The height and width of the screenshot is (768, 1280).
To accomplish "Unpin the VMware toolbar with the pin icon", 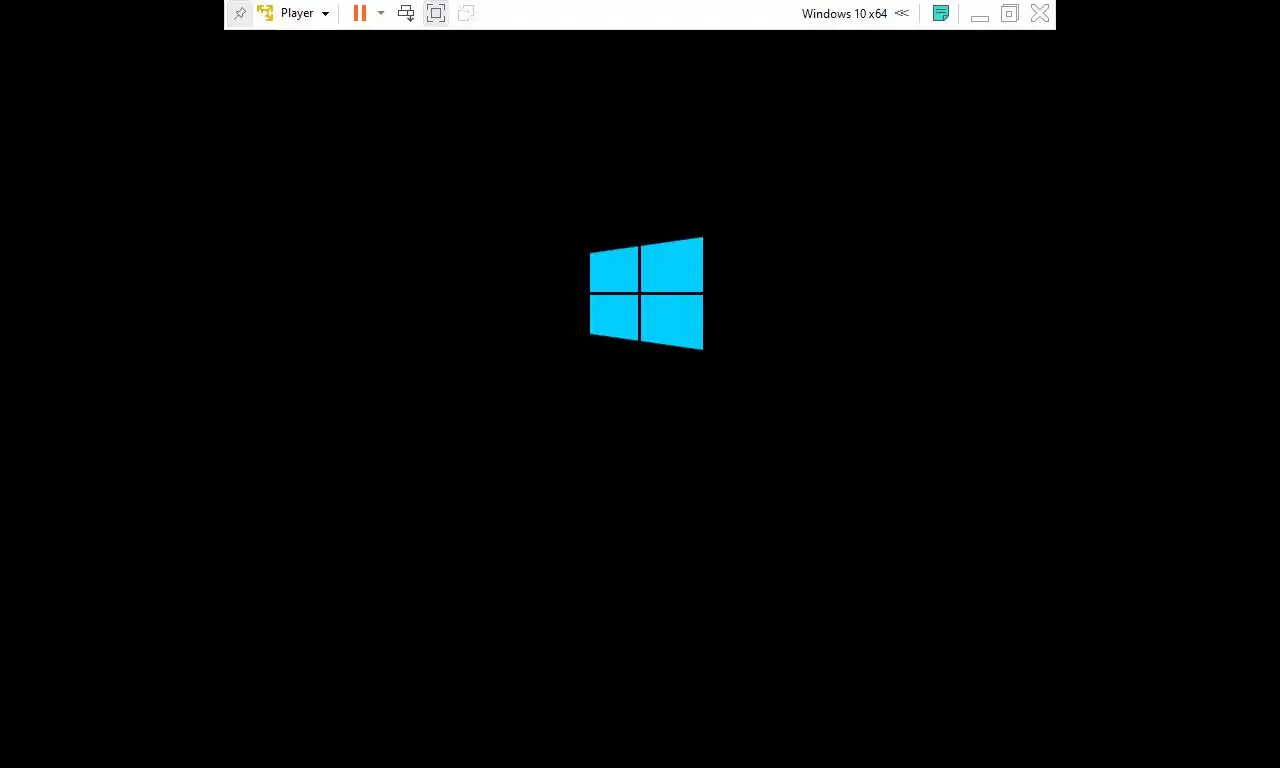I will pos(240,14).
